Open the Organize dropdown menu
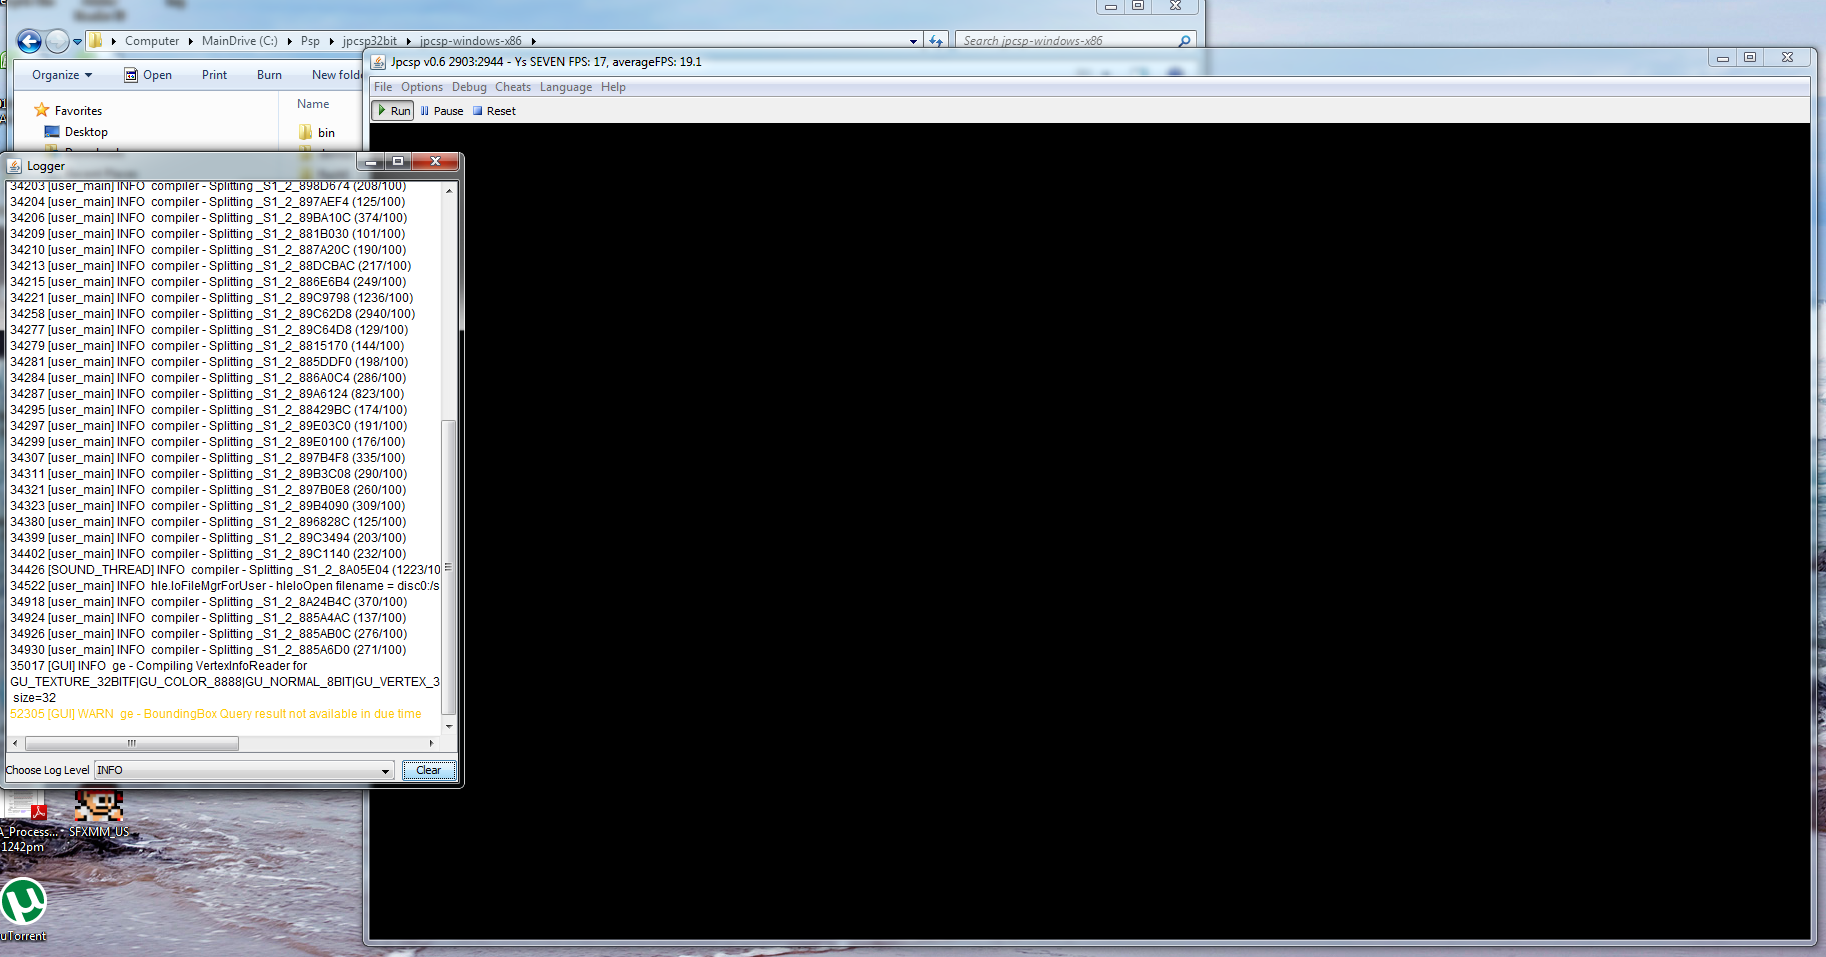This screenshot has height=957, width=1826. pos(62,75)
